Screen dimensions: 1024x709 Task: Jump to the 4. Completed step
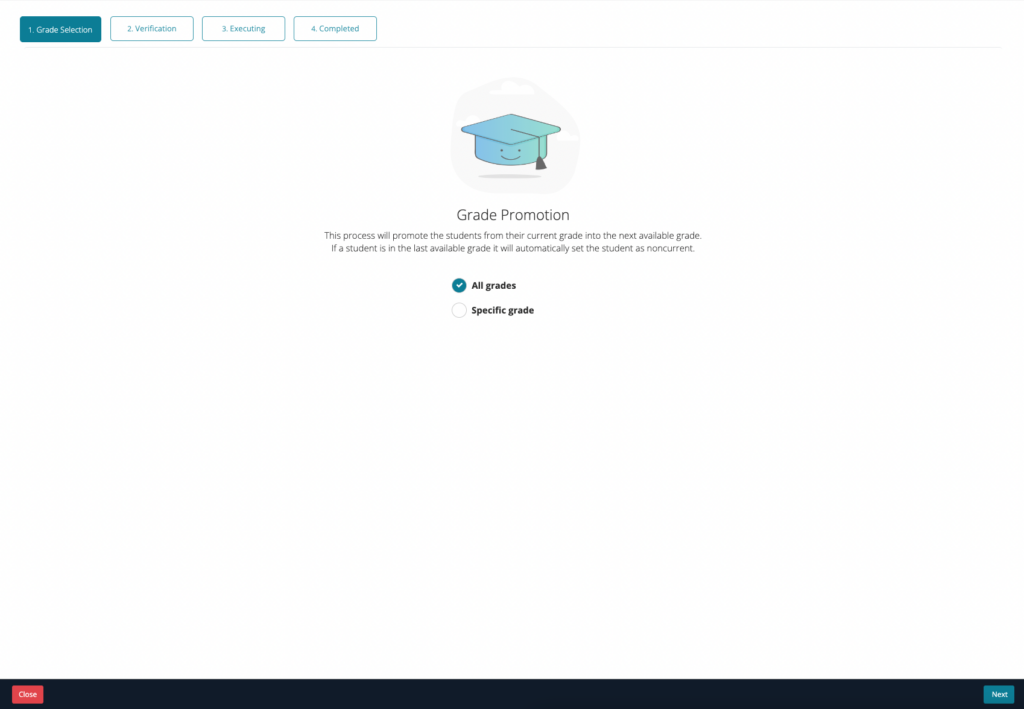click(335, 28)
